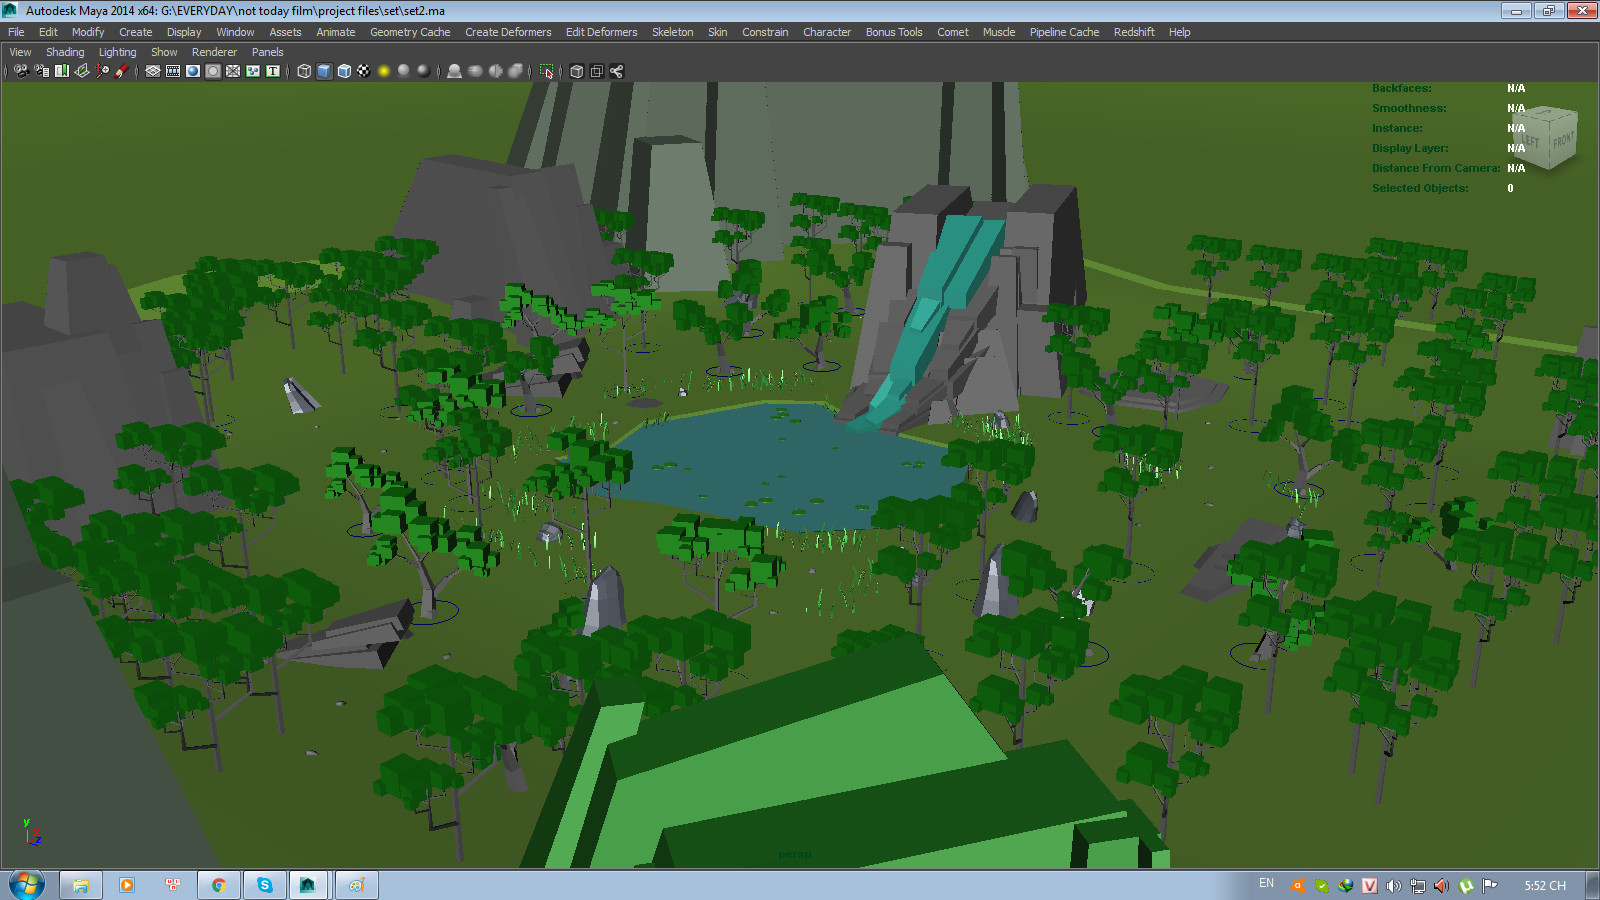Viewport: 1600px width, 900px height.
Task: Toggle default scene lighting
Action: point(403,71)
